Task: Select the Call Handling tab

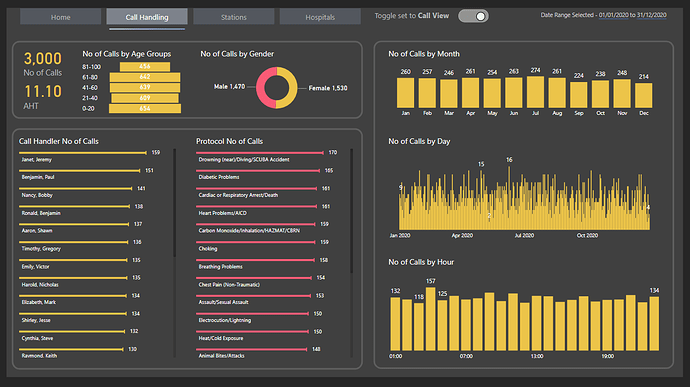Action: (147, 17)
